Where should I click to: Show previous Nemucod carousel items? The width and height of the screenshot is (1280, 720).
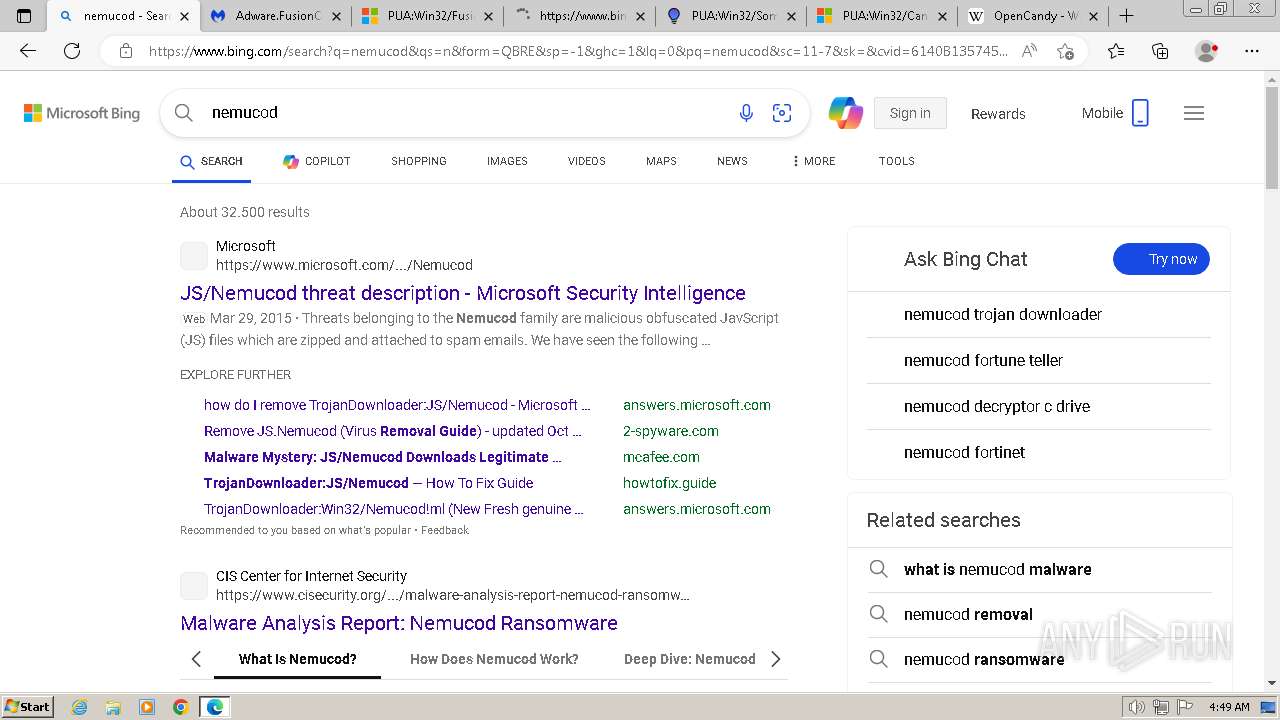tap(196, 659)
